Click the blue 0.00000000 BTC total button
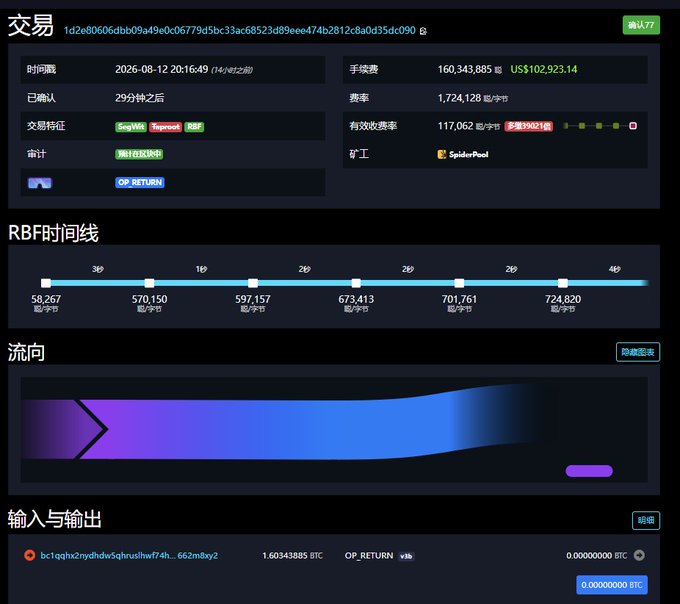Viewport: 680px width, 604px height. [x=612, y=584]
